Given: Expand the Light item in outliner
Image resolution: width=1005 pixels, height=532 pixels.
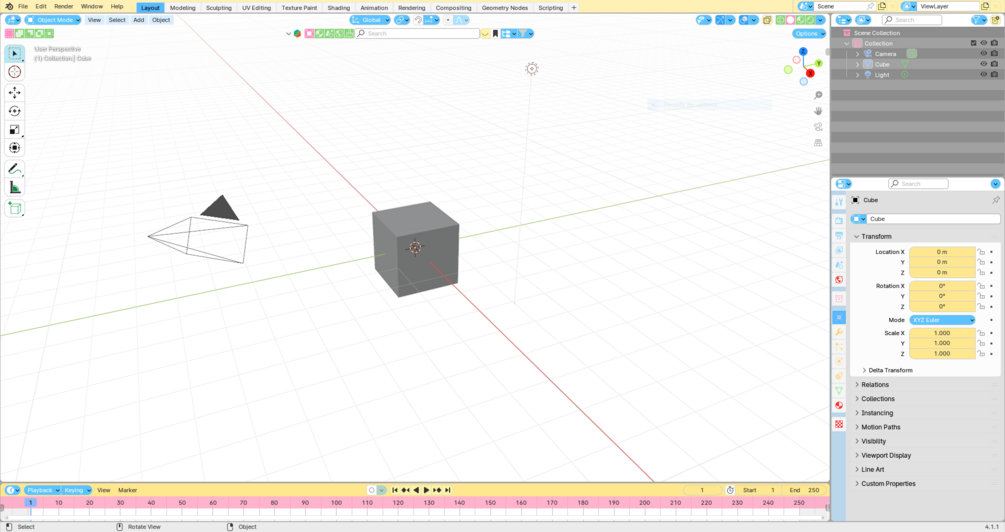Looking at the screenshot, I should (858, 74).
